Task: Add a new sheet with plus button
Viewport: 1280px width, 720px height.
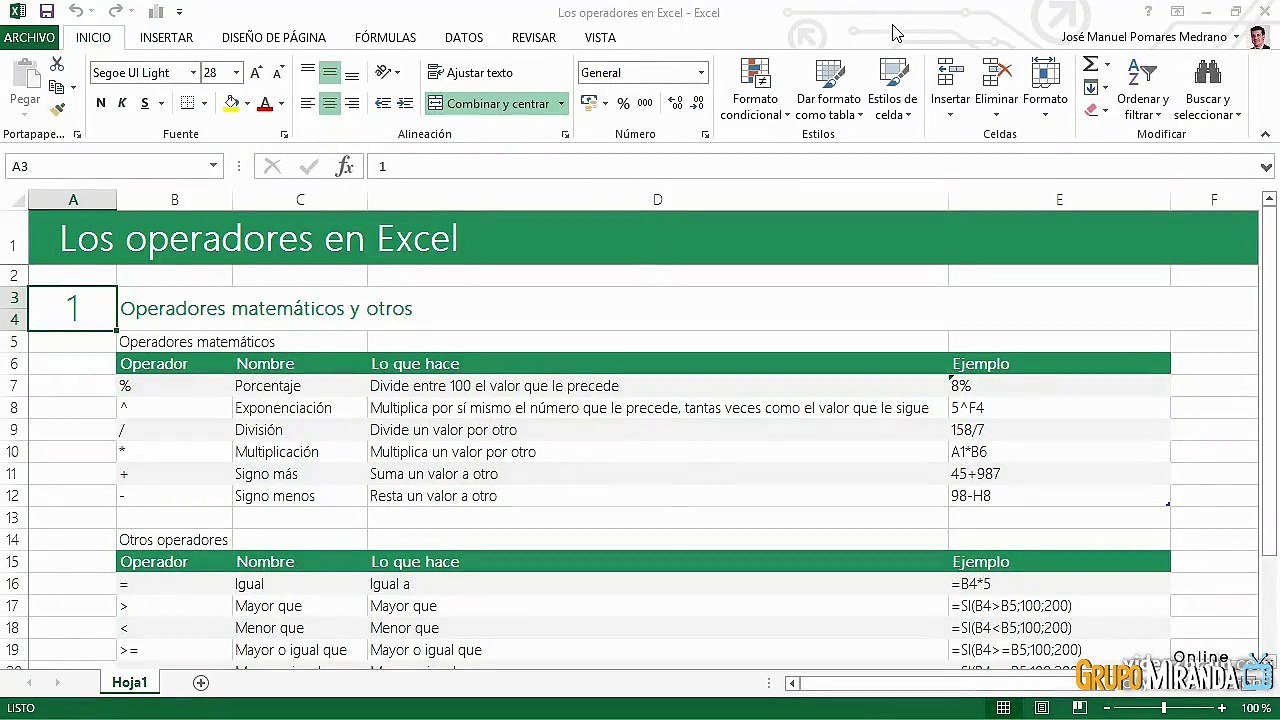Action: pos(201,683)
